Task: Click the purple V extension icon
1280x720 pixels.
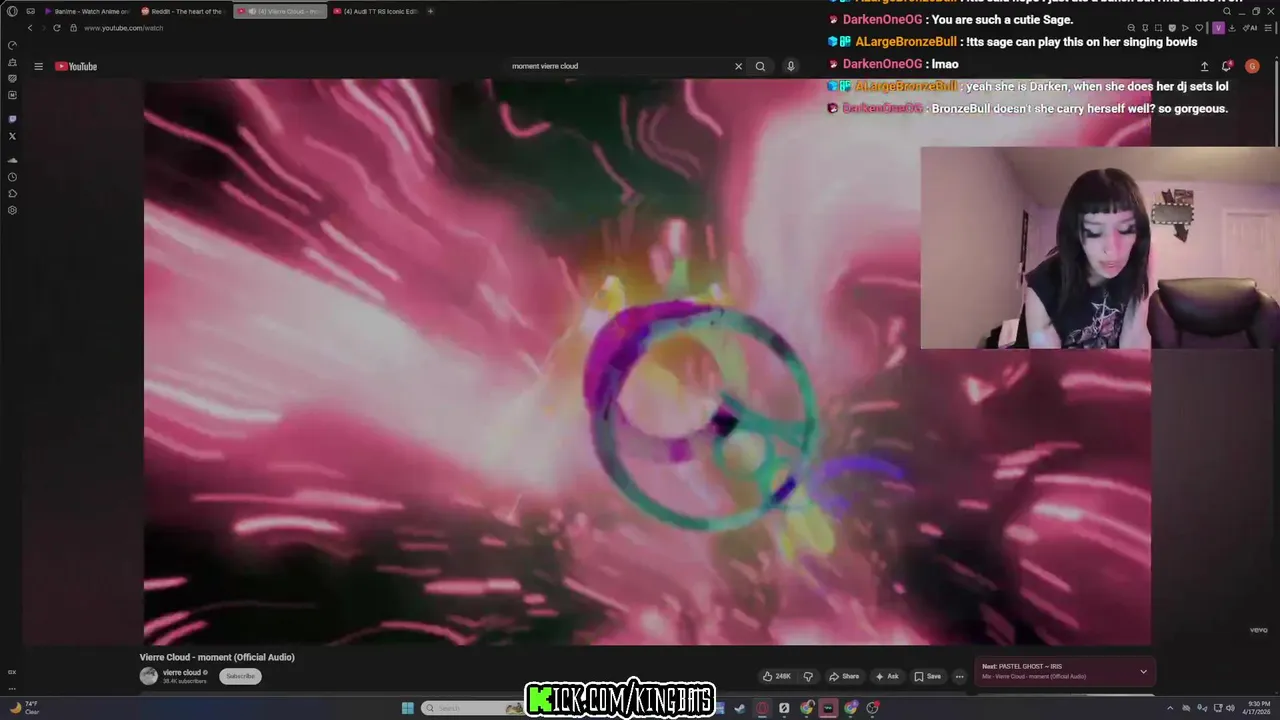Action: 1218,28
